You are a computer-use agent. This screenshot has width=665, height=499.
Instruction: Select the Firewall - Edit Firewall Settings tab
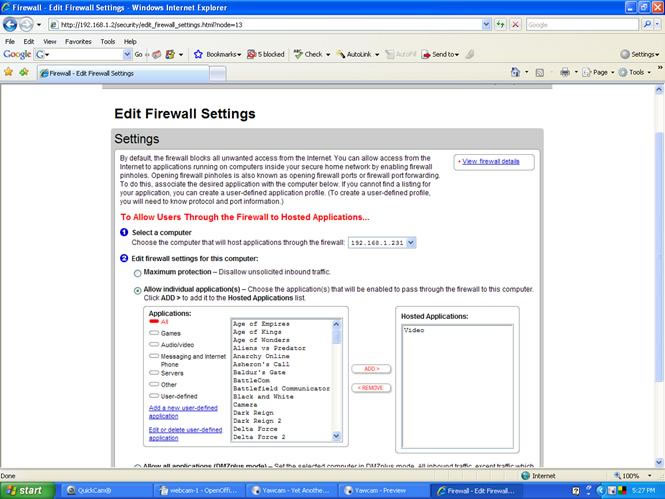pyautogui.click(x=123, y=73)
